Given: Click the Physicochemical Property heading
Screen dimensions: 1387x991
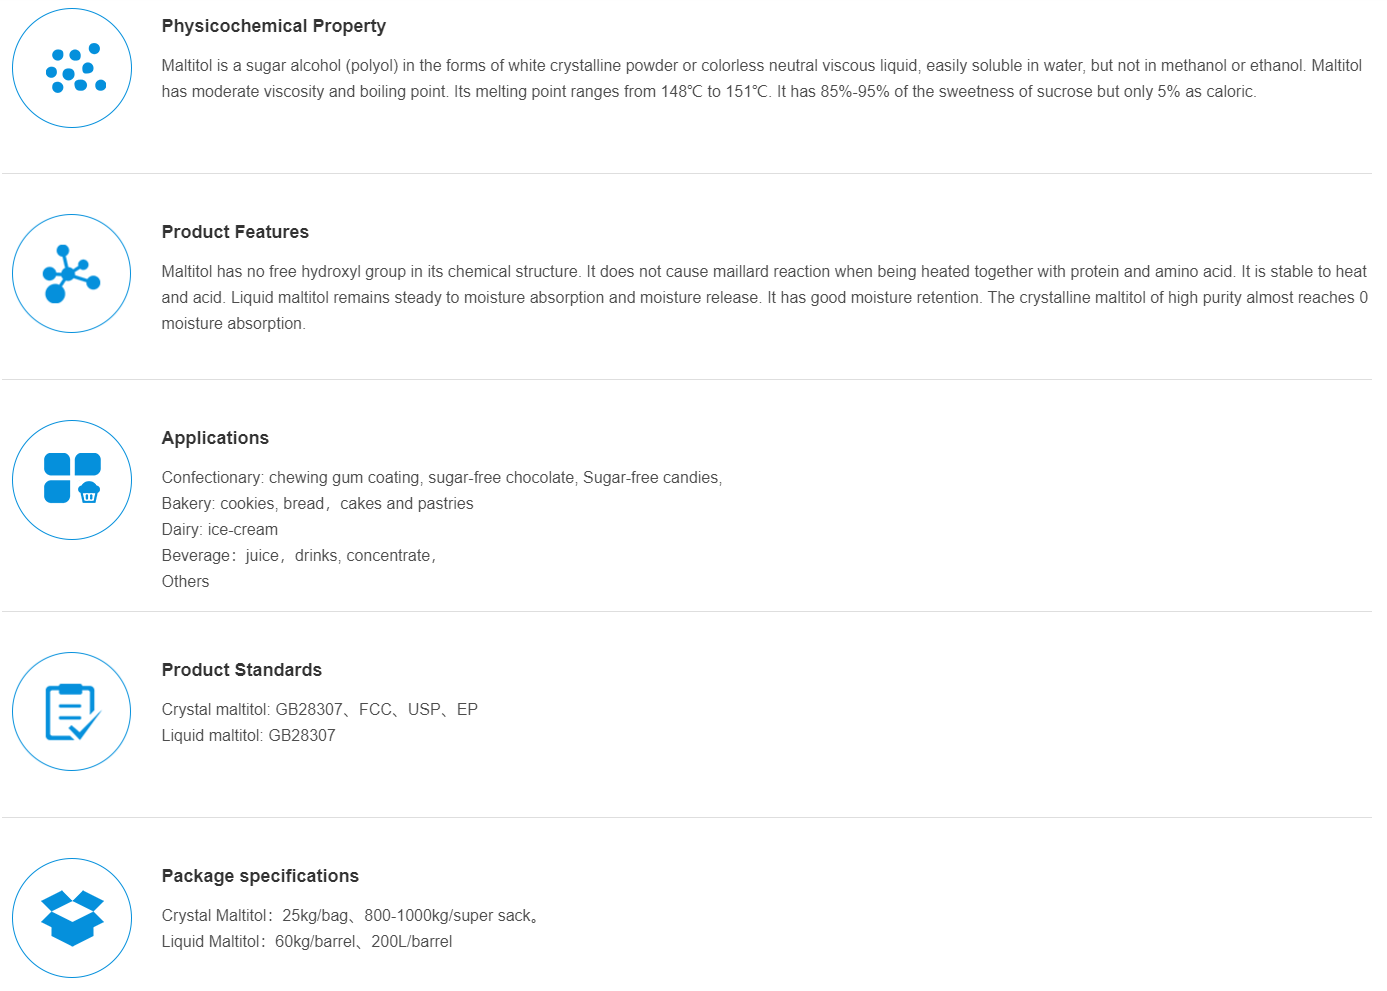Looking at the screenshot, I should click(273, 26).
